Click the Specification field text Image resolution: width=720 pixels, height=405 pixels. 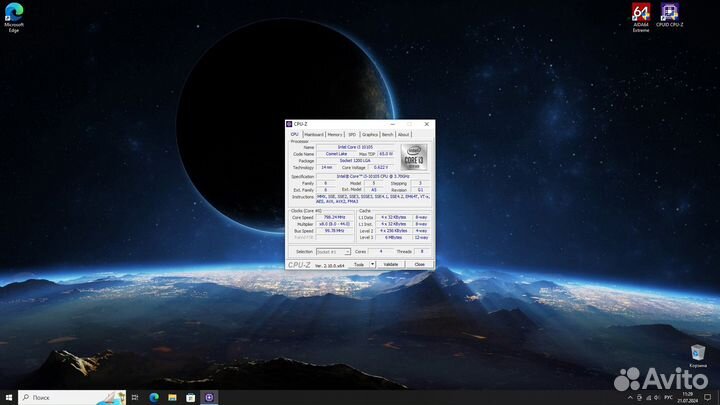pos(373,176)
